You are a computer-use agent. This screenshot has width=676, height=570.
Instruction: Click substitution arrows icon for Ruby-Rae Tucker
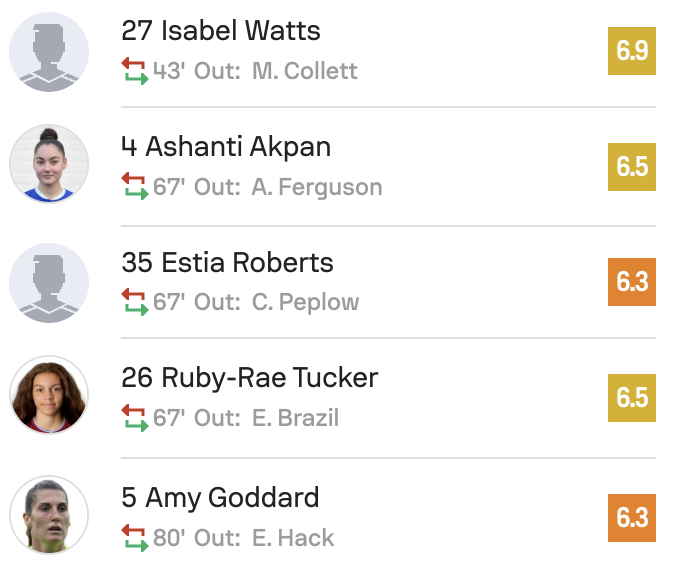pos(134,417)
